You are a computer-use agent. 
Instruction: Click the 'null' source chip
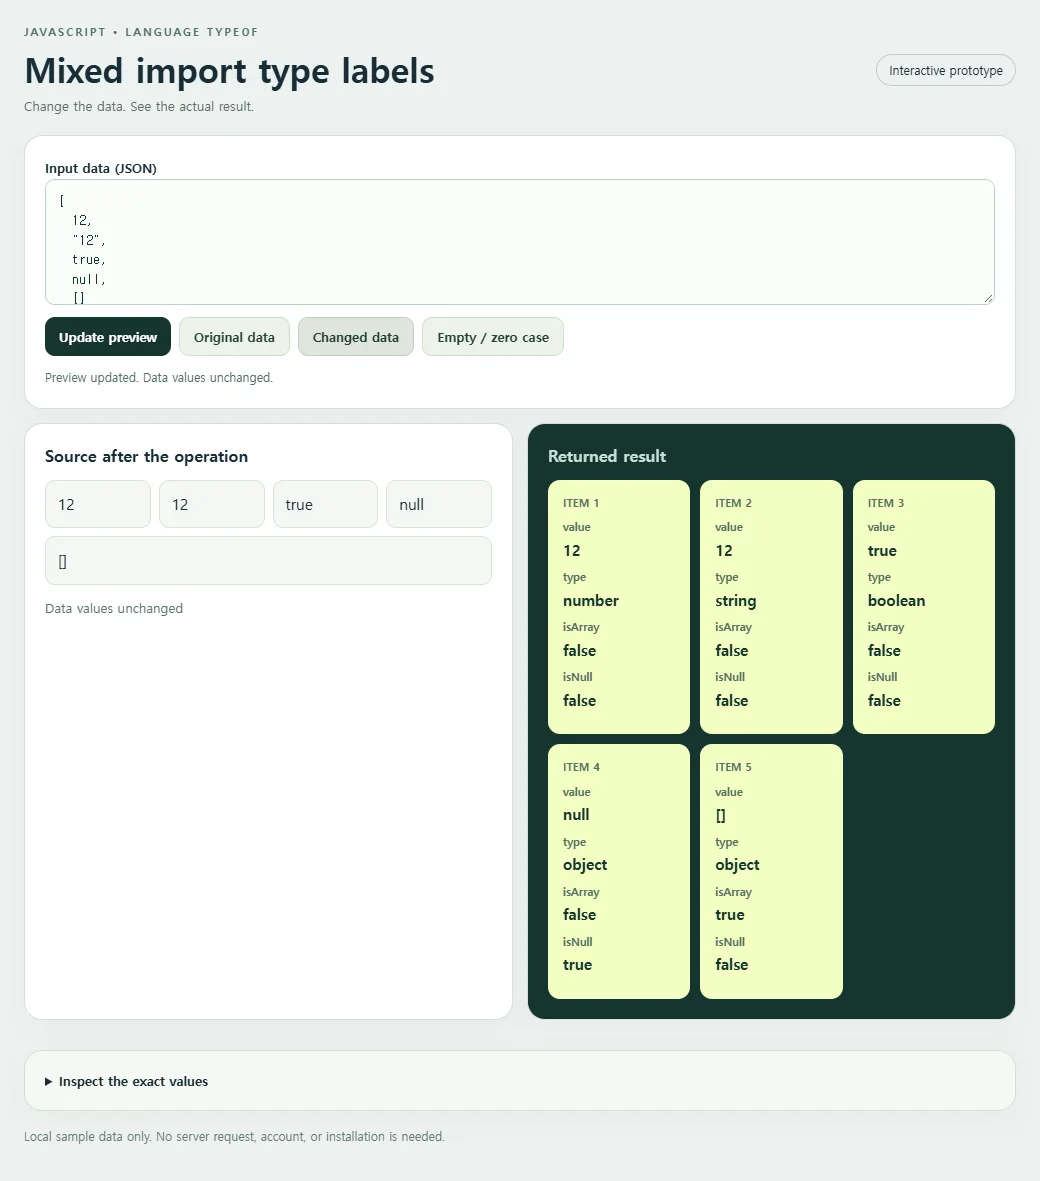tap(439, 504)
